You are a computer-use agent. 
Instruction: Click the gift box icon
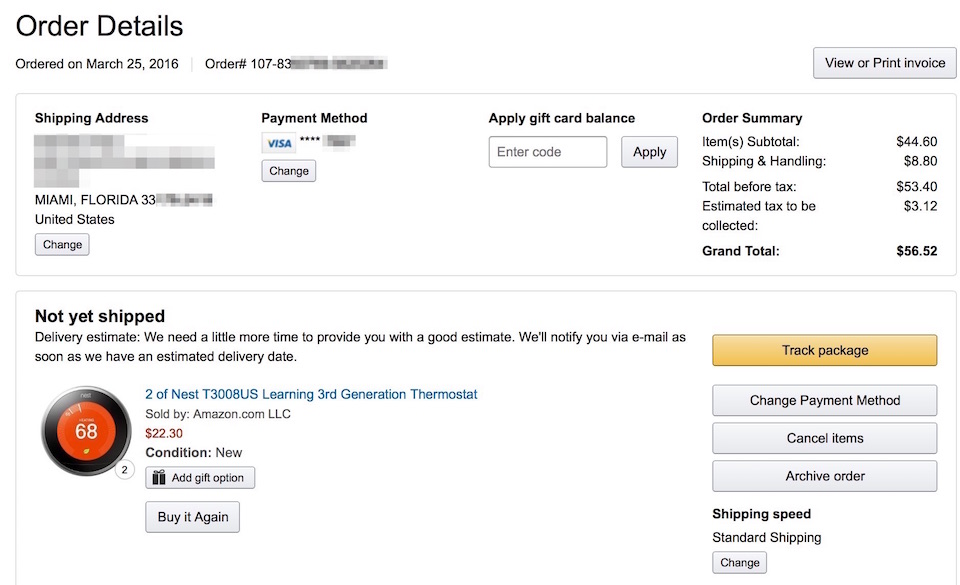pos(159,478)
